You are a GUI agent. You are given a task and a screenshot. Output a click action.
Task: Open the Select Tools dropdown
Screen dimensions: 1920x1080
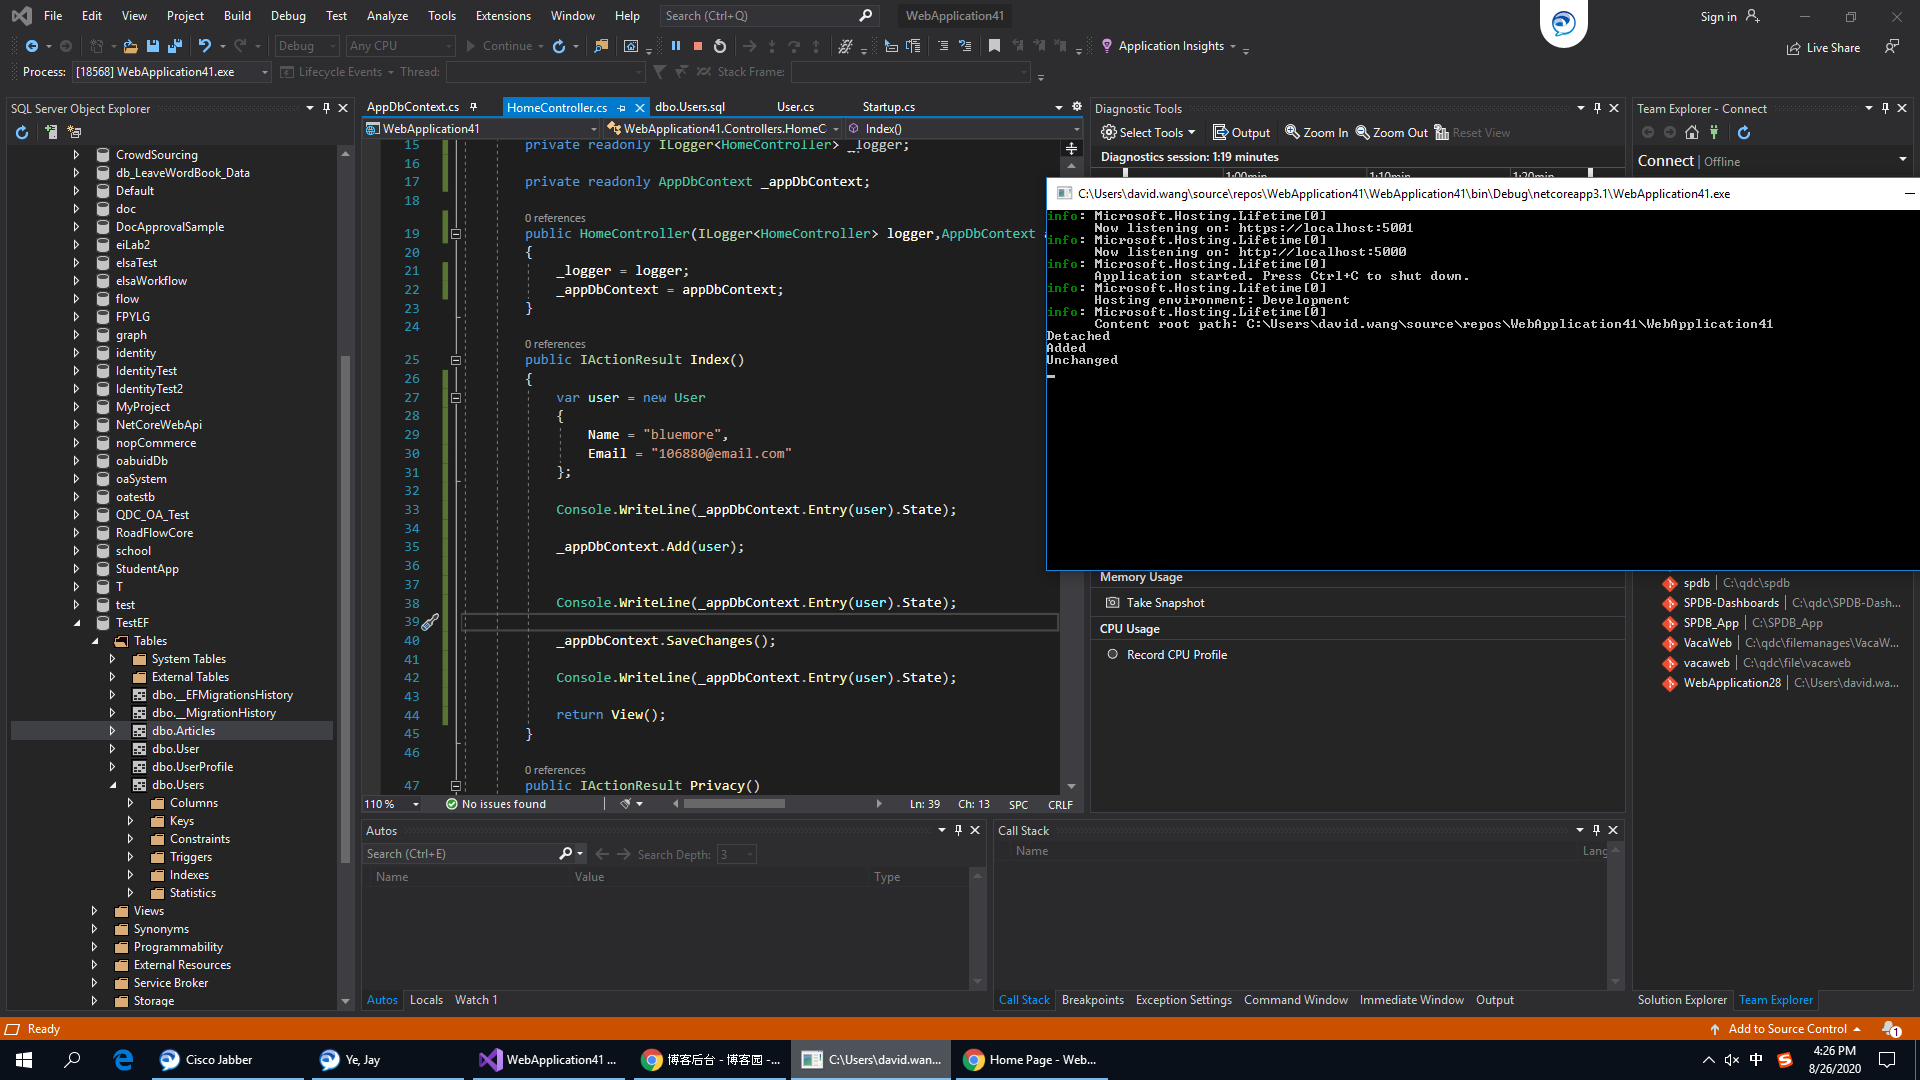(1148, 132)
